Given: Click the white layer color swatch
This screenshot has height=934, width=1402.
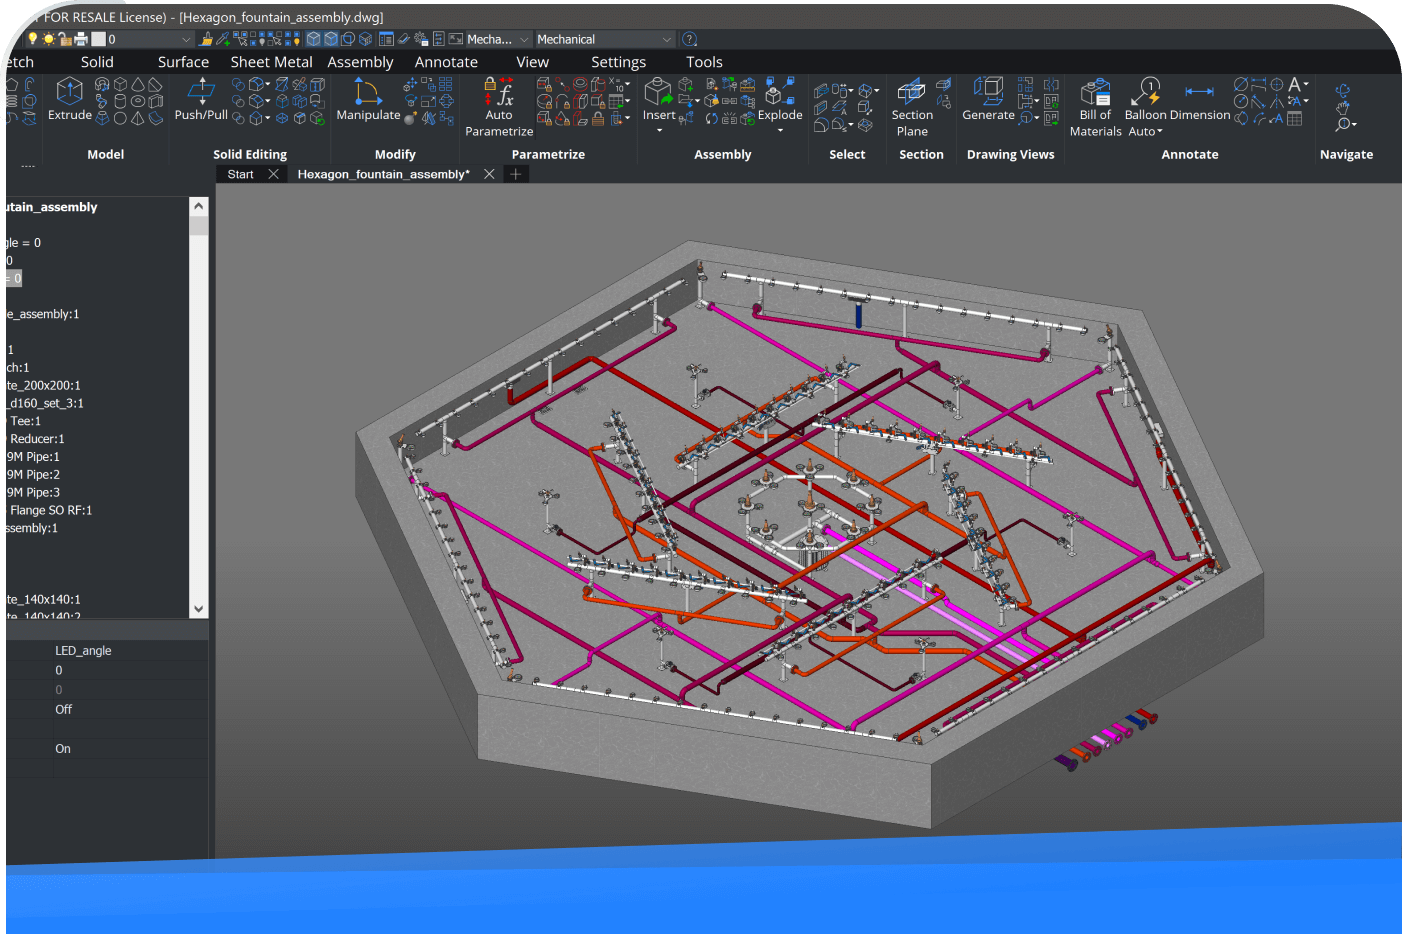Looking at the screenshot, I should point(98,39).
